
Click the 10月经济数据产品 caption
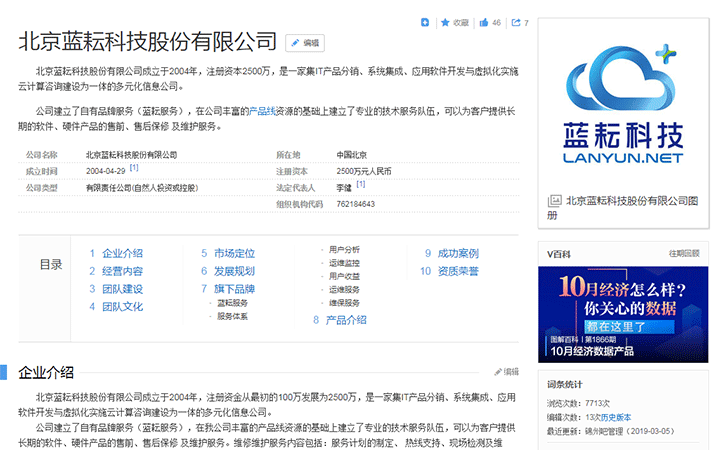point(592,351)
